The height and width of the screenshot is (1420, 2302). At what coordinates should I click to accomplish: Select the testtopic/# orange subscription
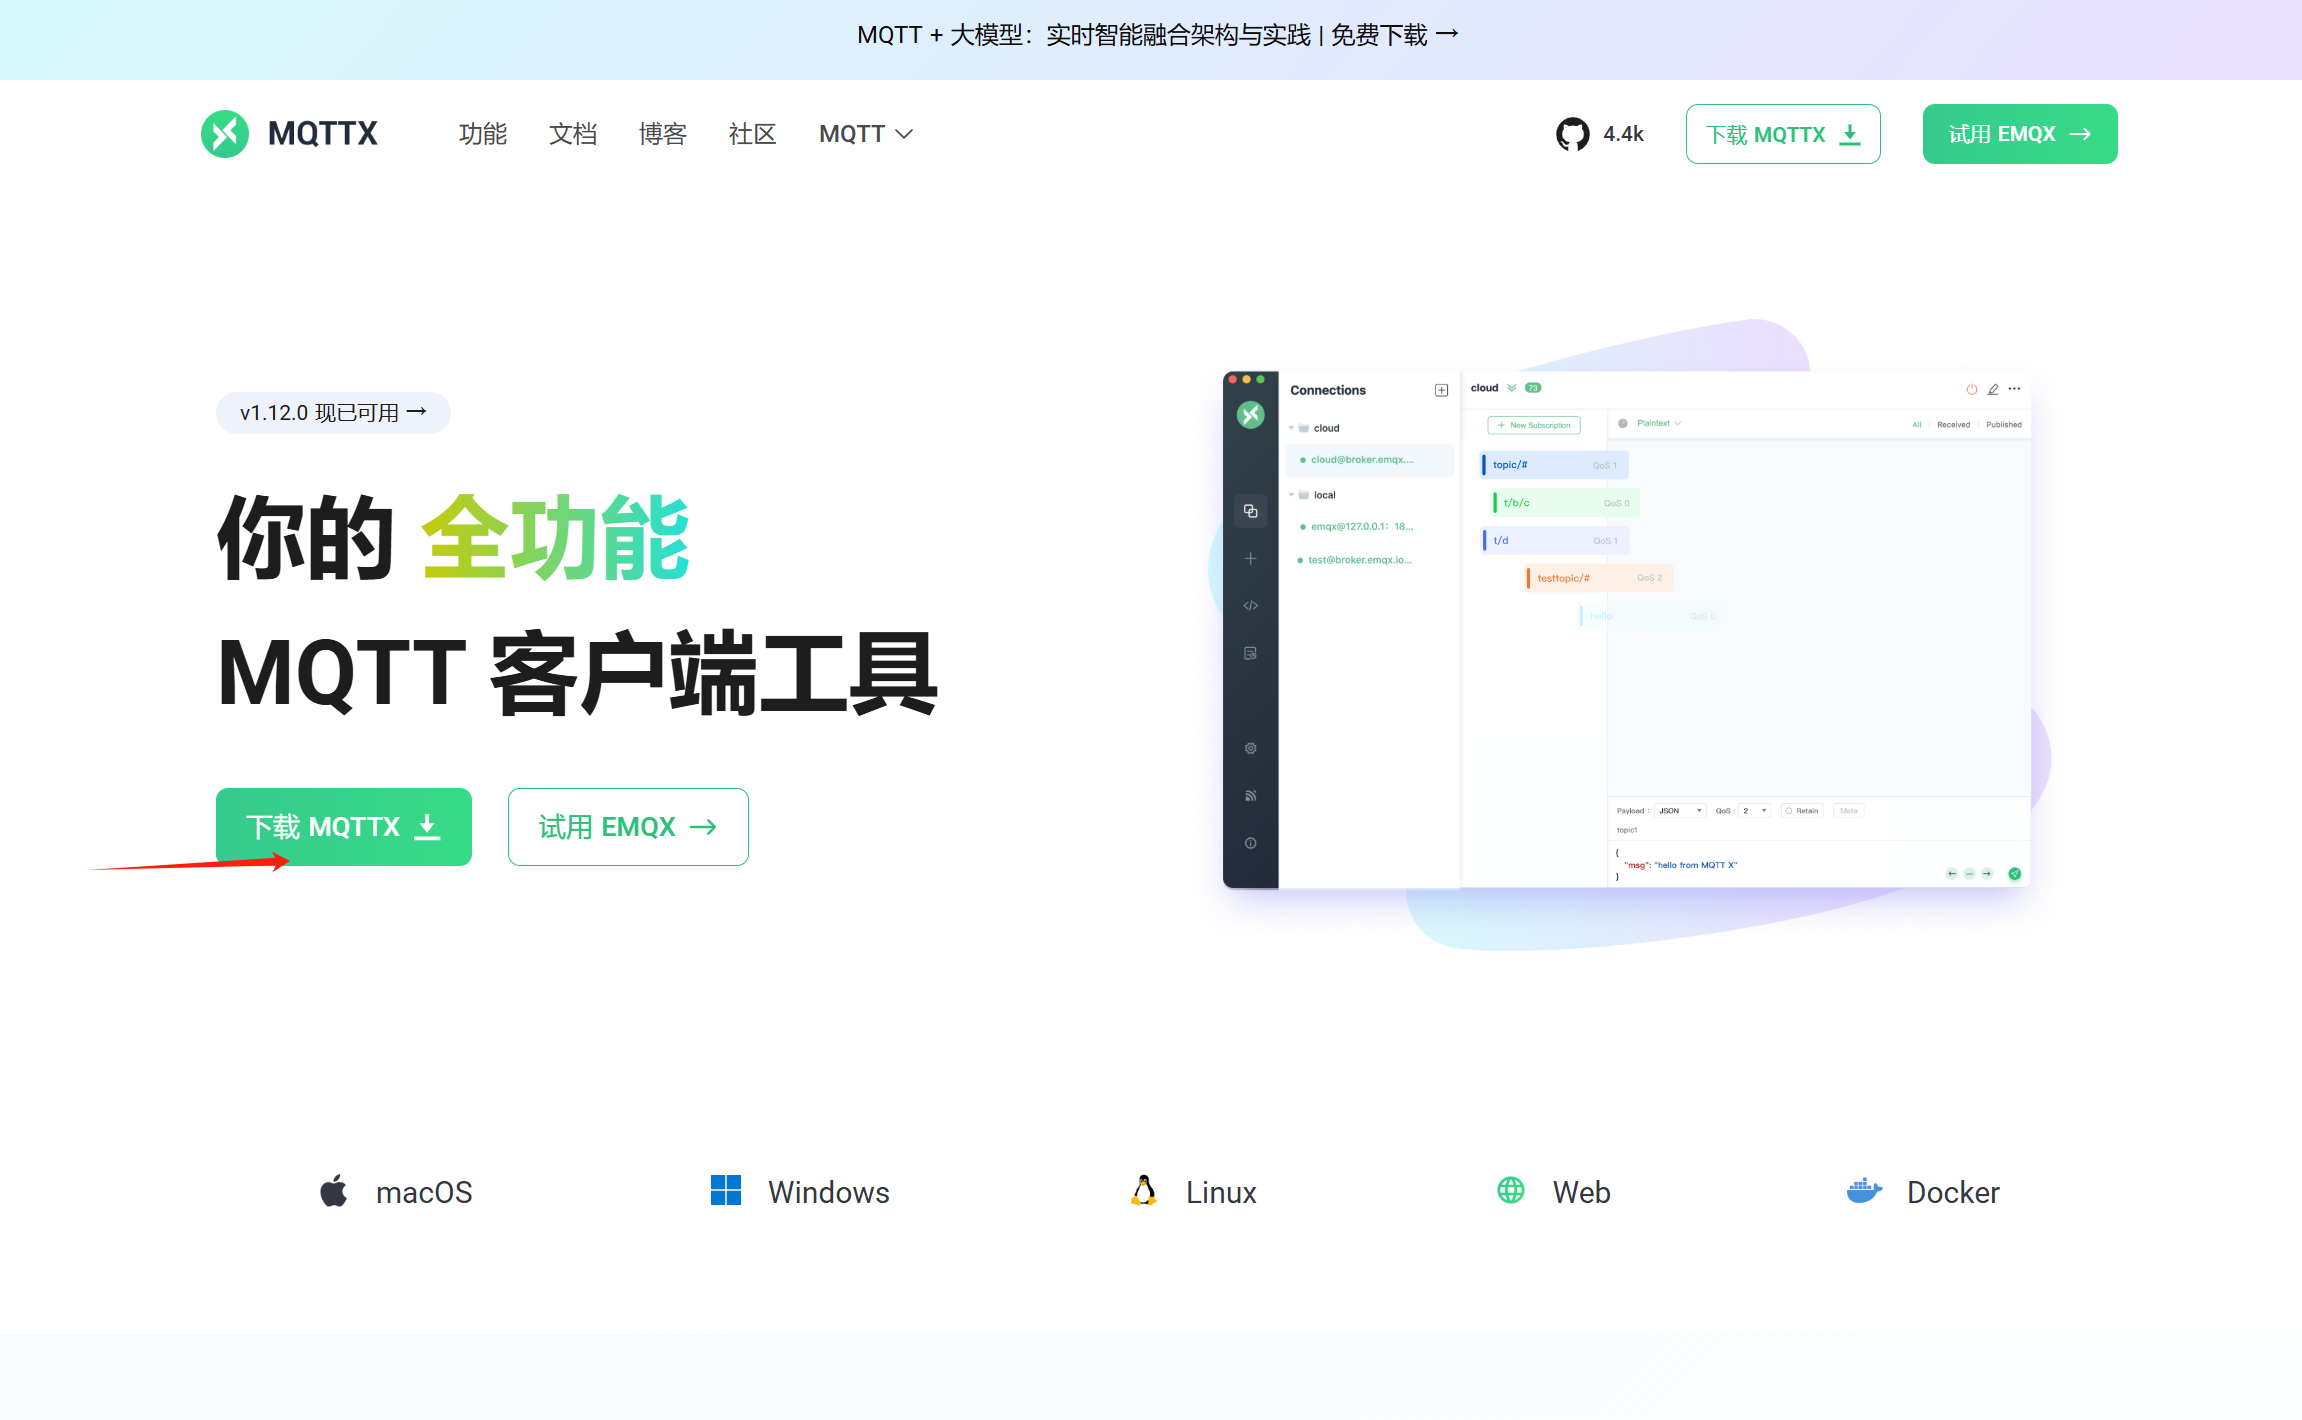(x=1599, y=578)
